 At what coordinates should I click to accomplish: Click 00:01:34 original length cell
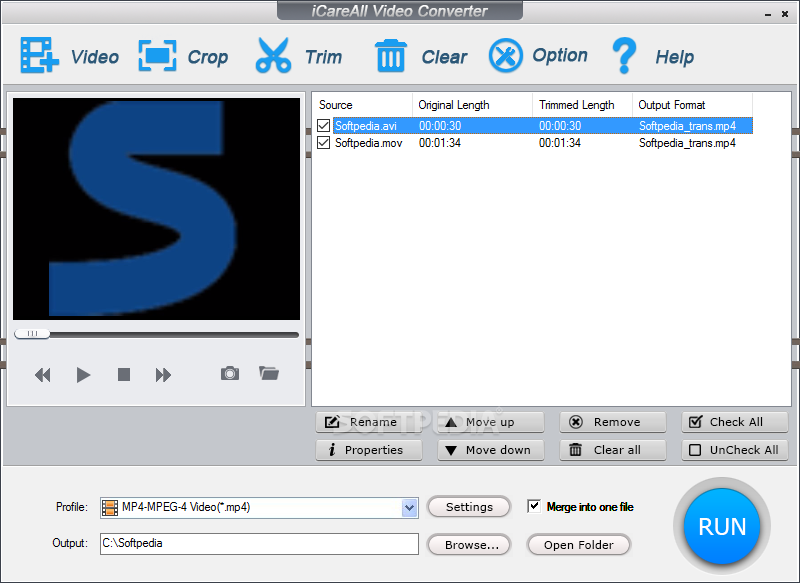click(x=440, y=143)
